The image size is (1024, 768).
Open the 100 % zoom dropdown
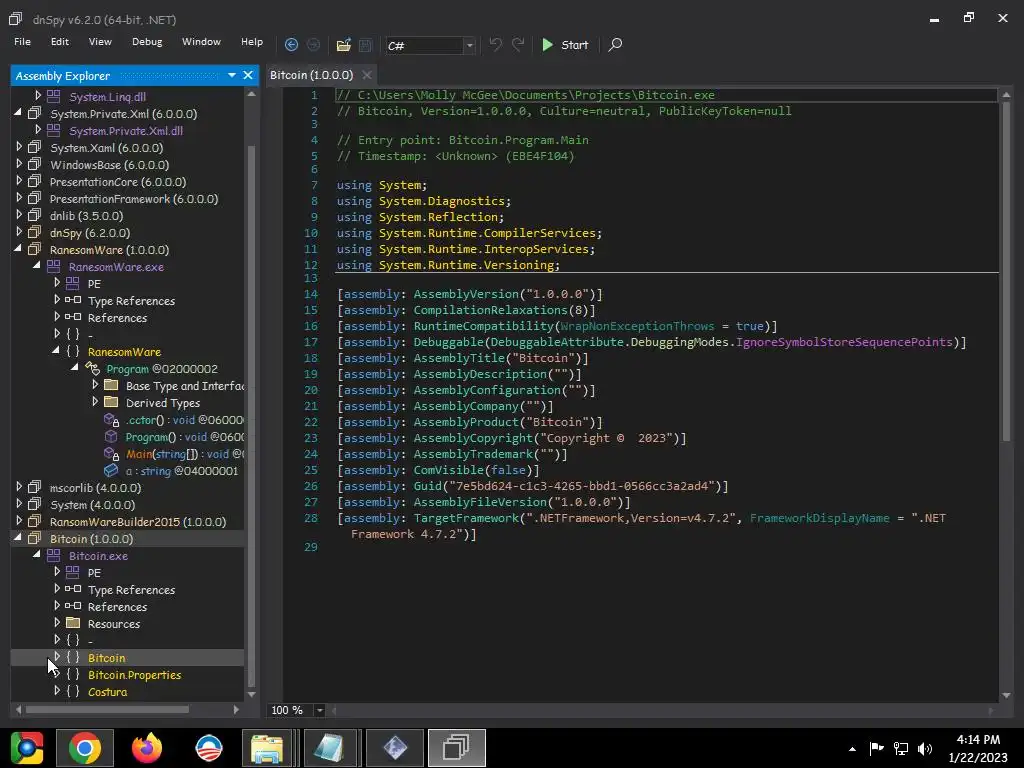pos(319,710)
